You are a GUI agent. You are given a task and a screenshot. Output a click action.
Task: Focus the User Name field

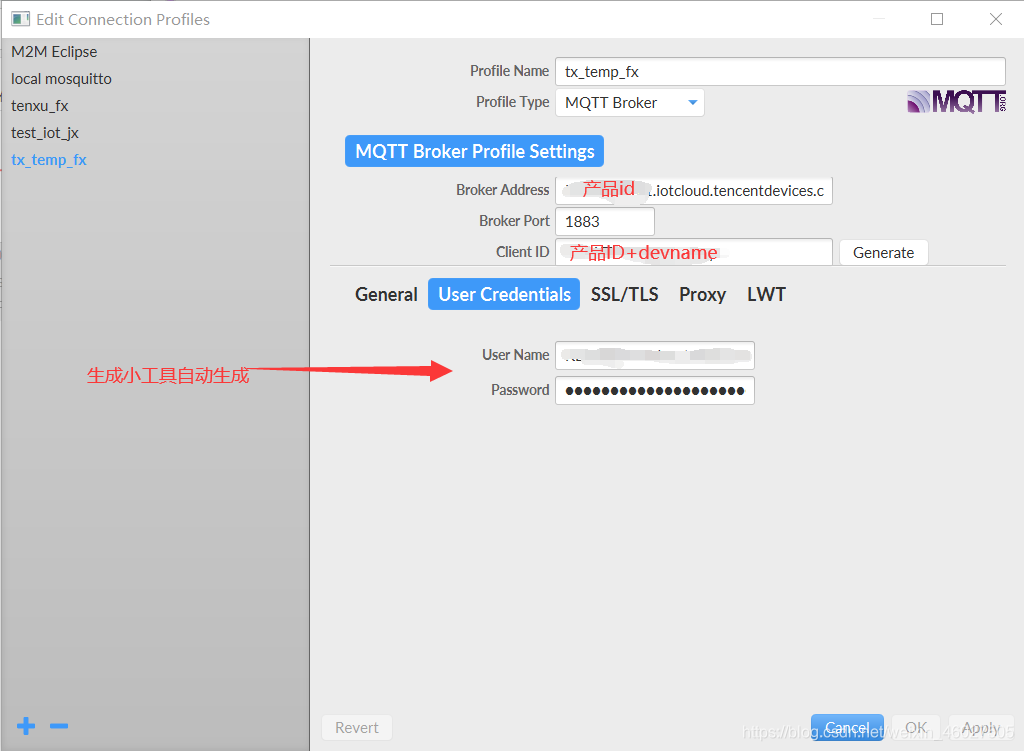click(655, 355)
